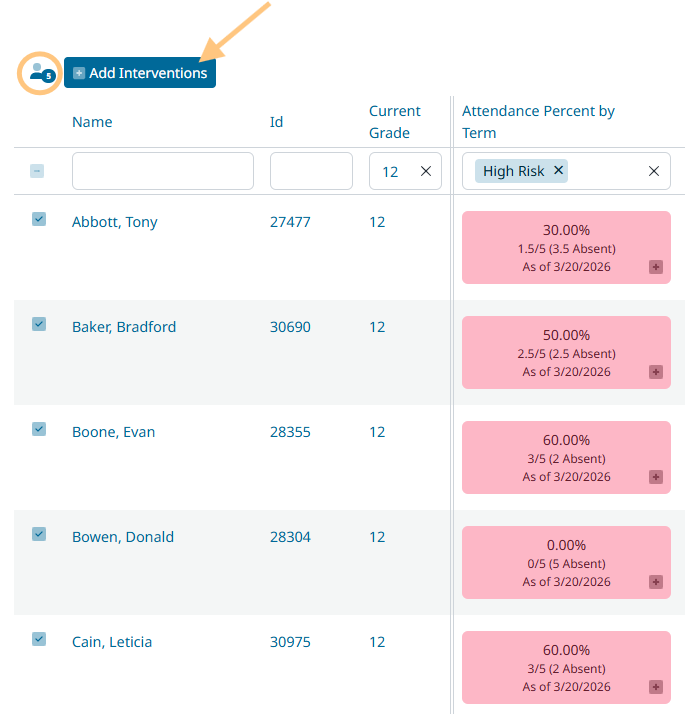685x714 pixels.
Task: Uncheck Tony Abbott's row checkbox
Action: coord(39,219)
